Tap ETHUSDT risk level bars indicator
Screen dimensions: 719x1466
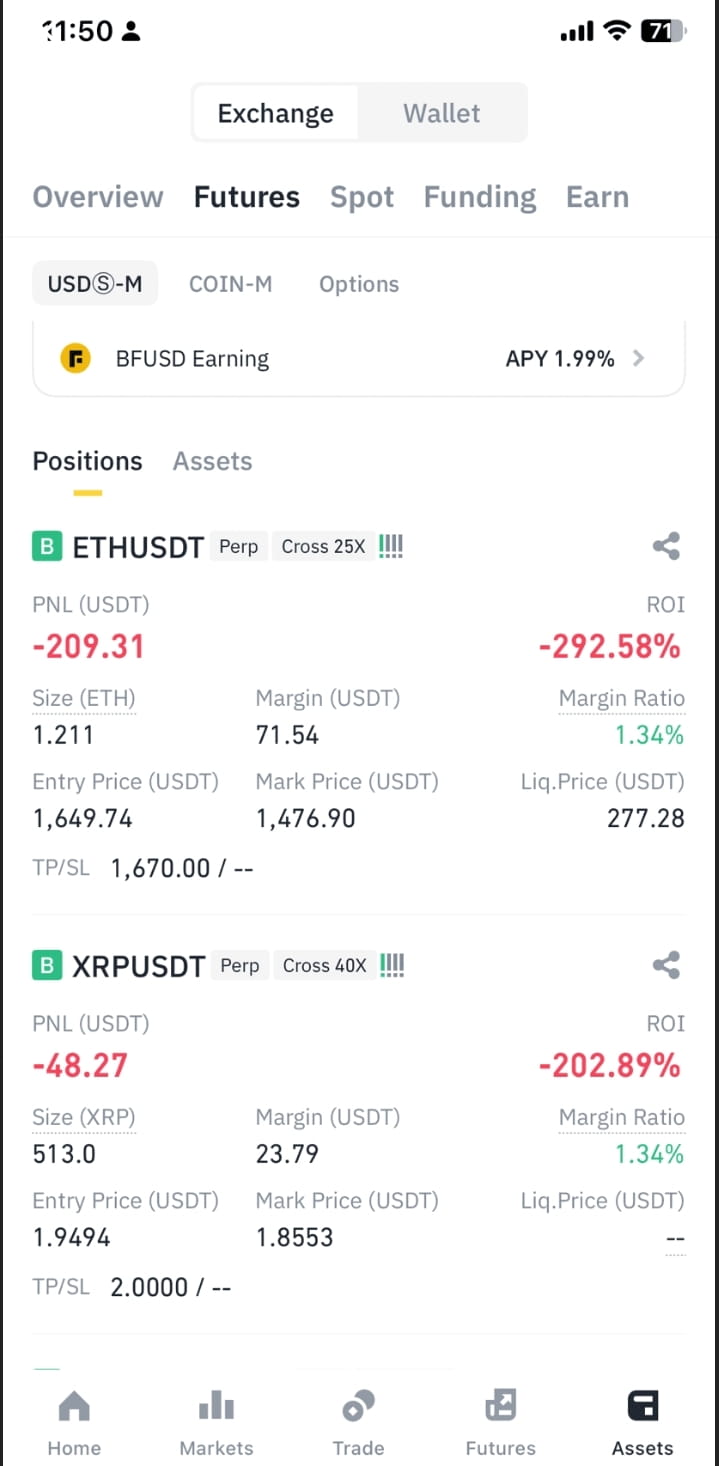pyautogui.click(x=392, y=547)
